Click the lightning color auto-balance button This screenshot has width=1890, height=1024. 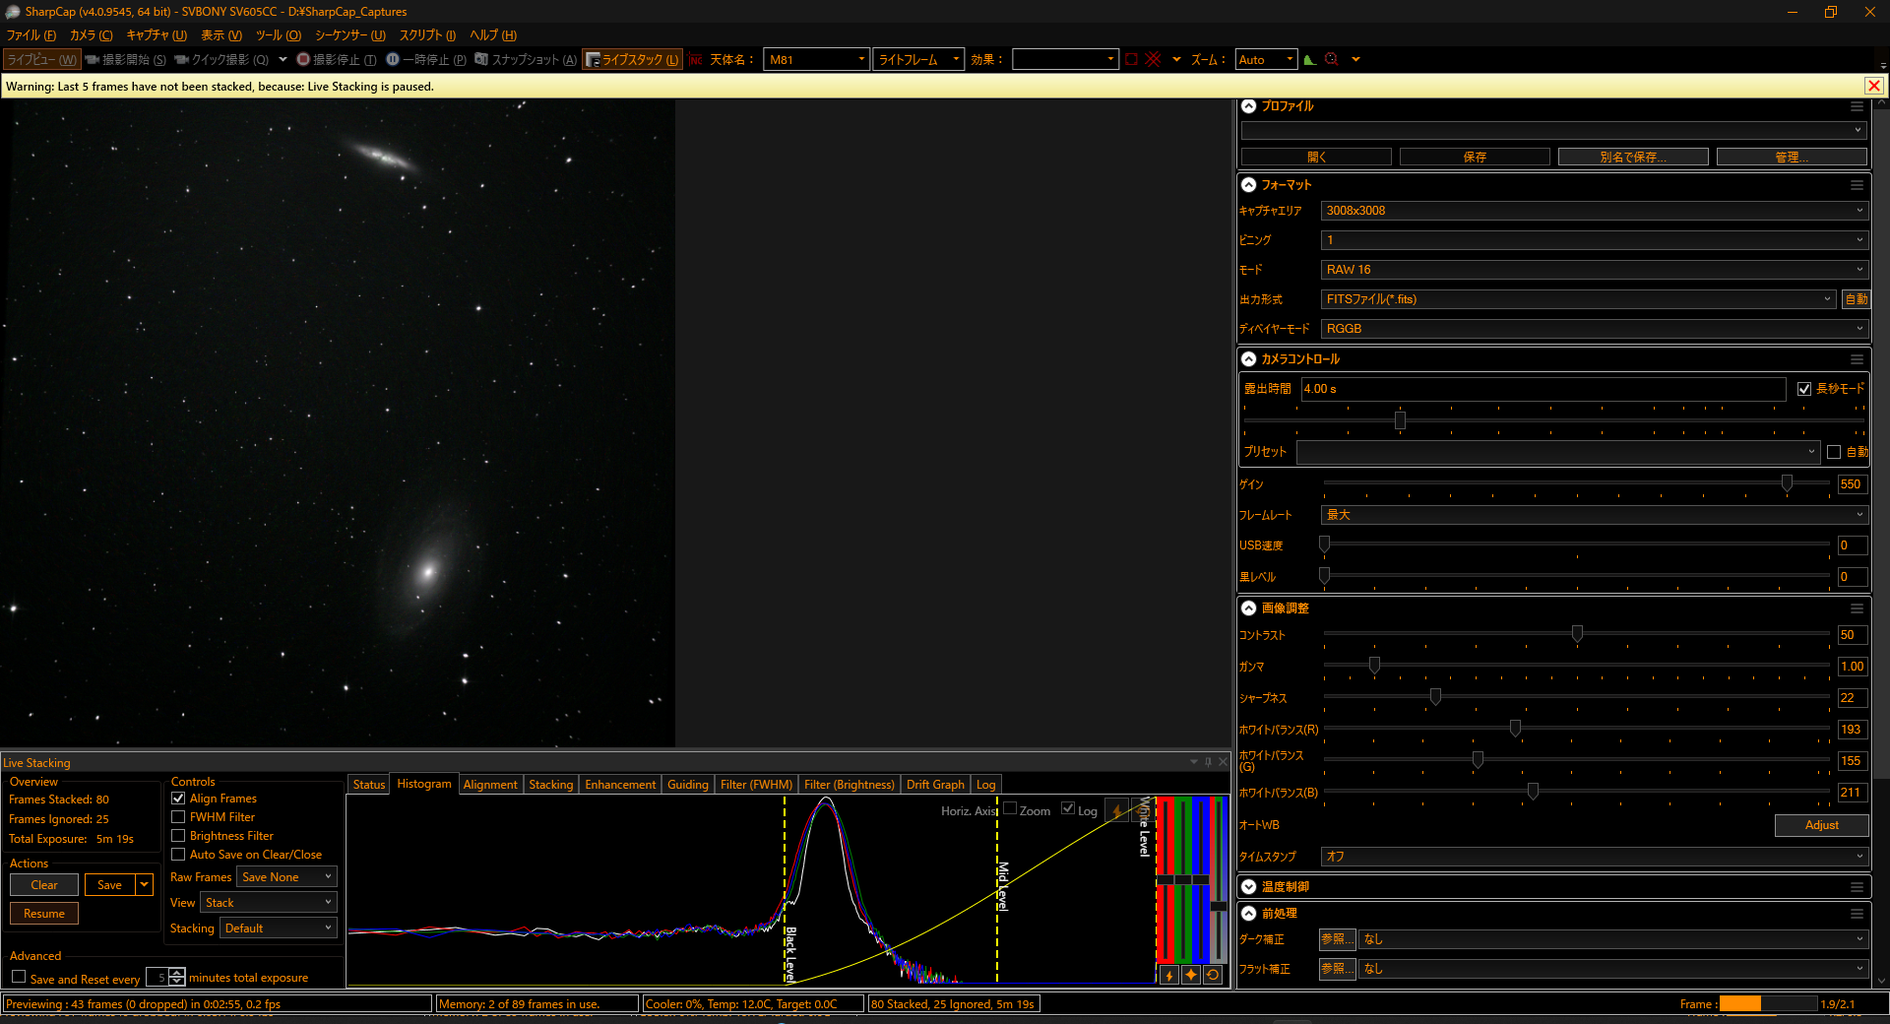[1168, 975]
